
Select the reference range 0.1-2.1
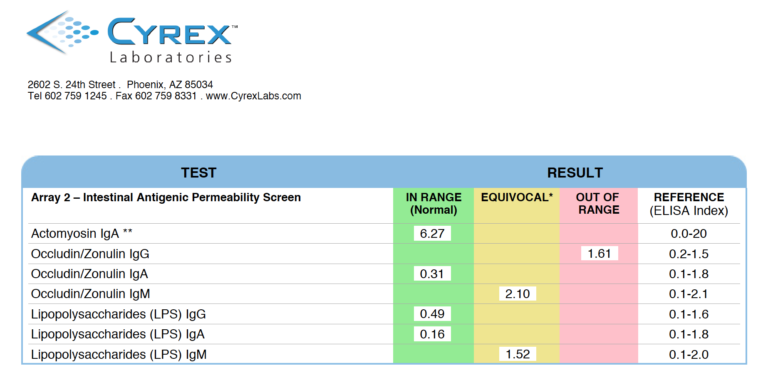coord(689,294)
